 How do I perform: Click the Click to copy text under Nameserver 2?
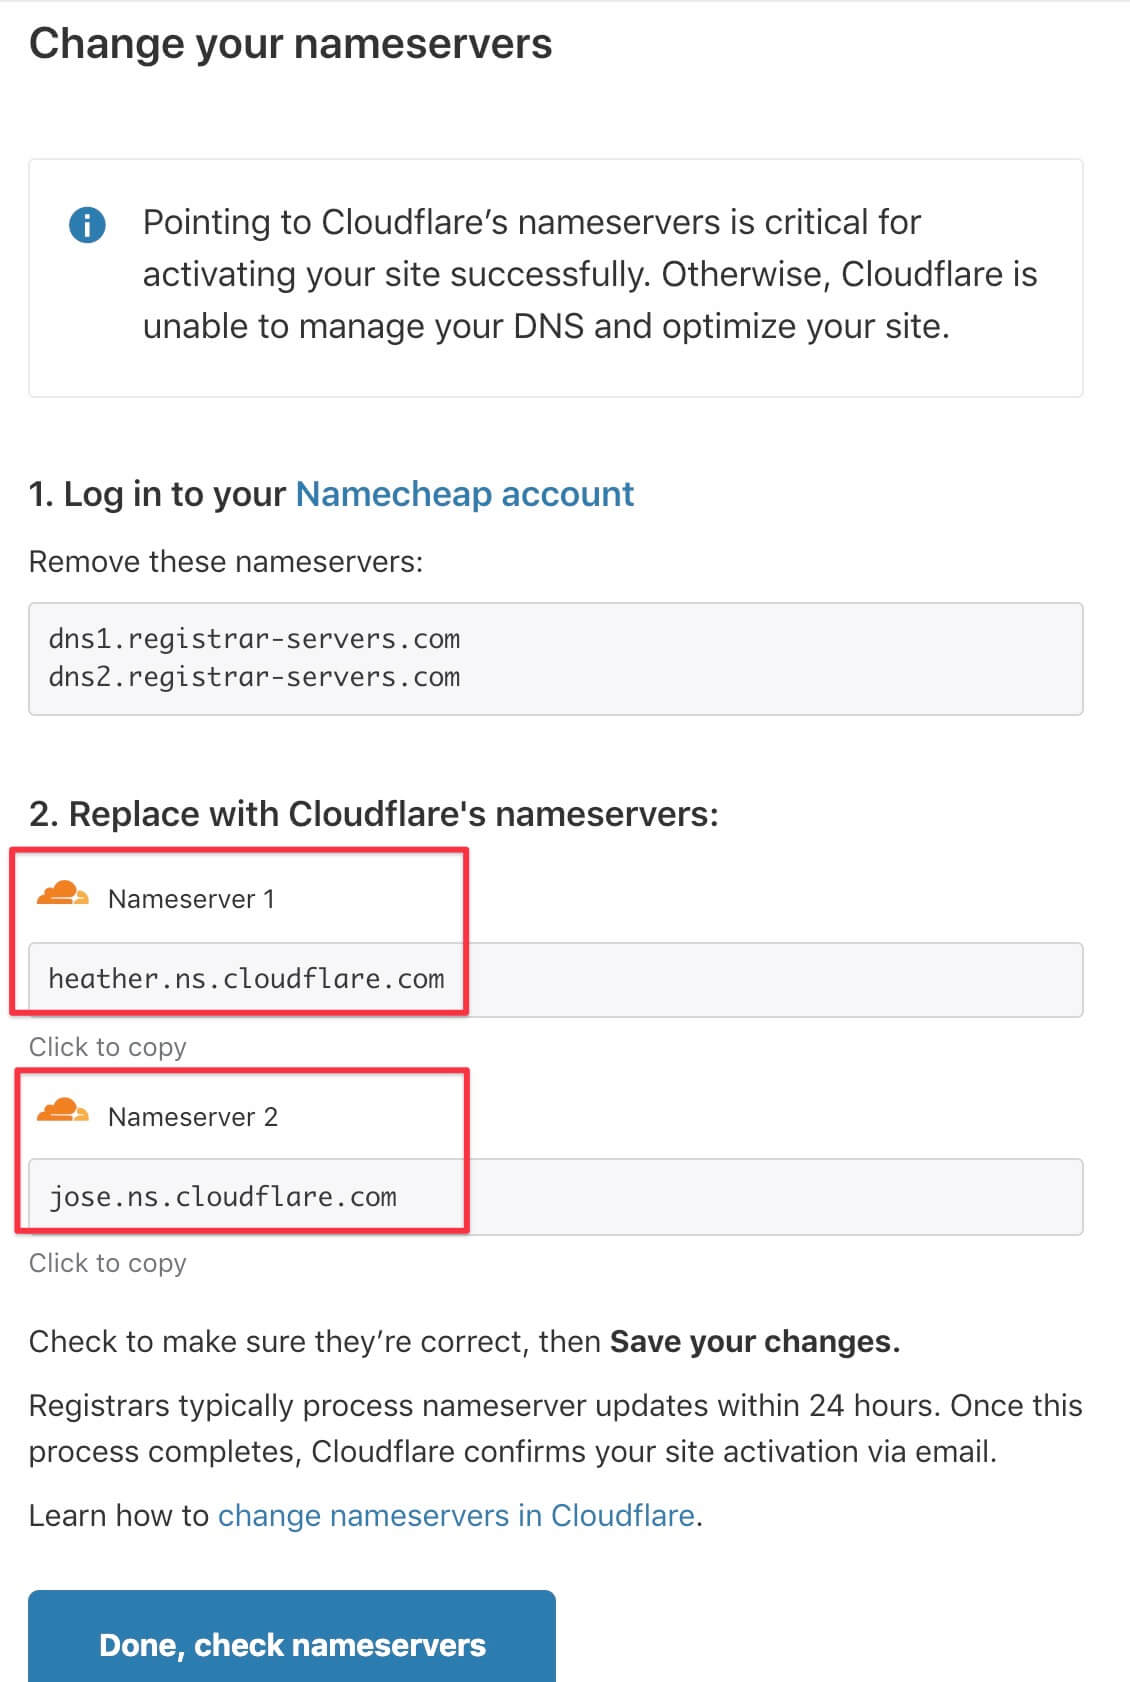click(108, 1263)
